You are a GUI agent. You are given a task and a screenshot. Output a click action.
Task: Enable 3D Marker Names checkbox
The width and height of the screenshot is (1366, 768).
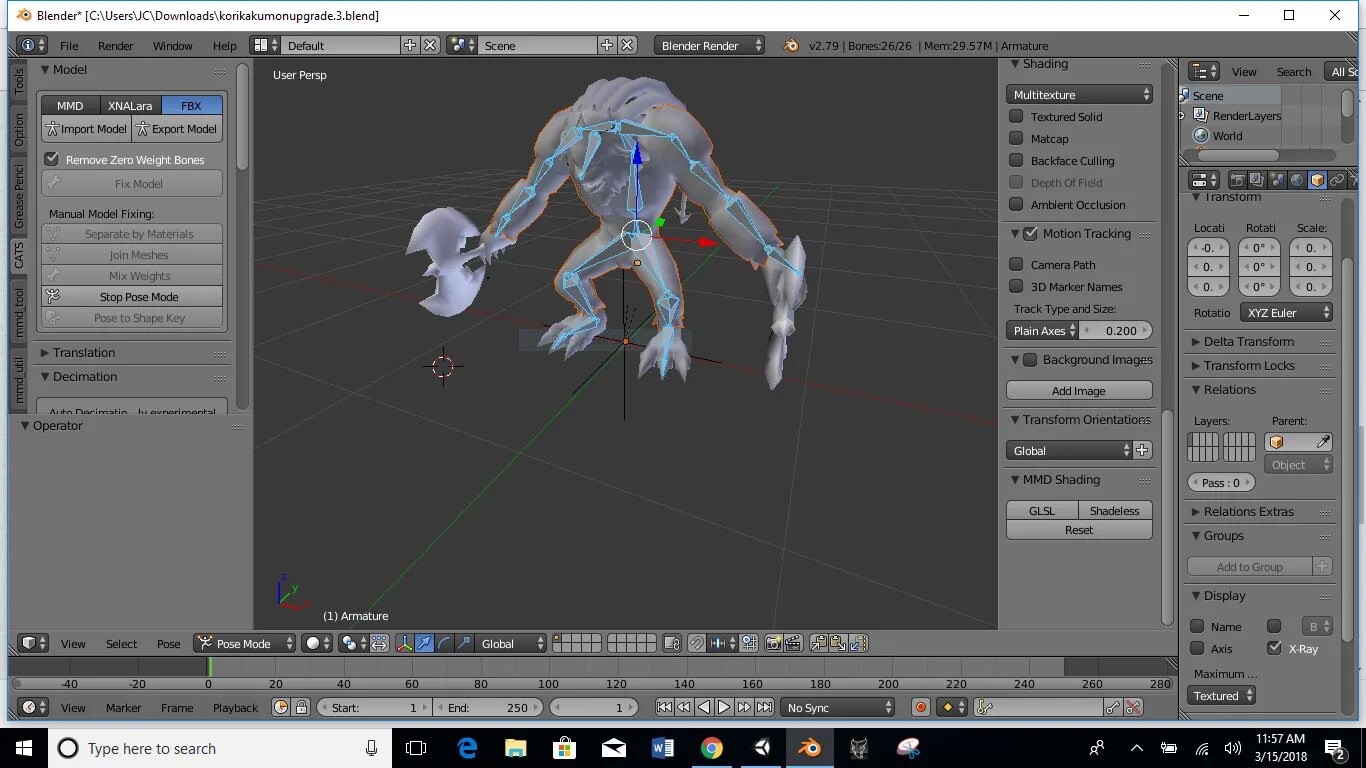click(1016, 286)
